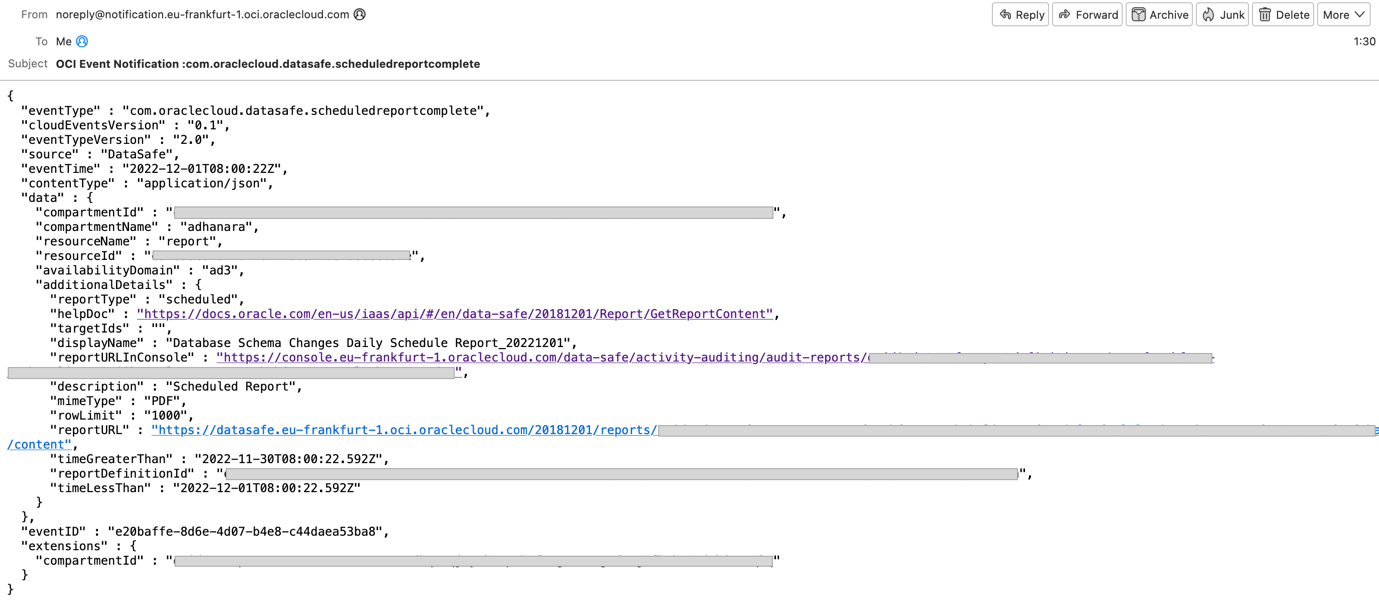Click the Reply button
The image size is (1379, 608).
[1020, 15]
